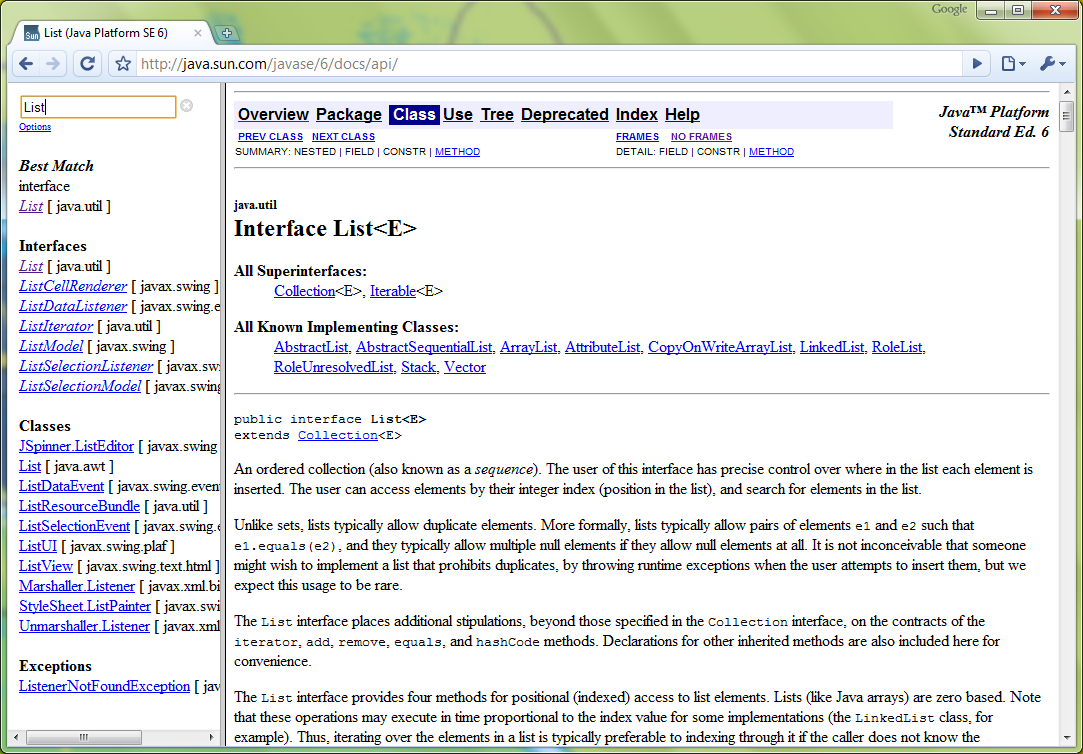
Task: Select the Deprecated item in the navigation bar
Action: tap(564, 114)
